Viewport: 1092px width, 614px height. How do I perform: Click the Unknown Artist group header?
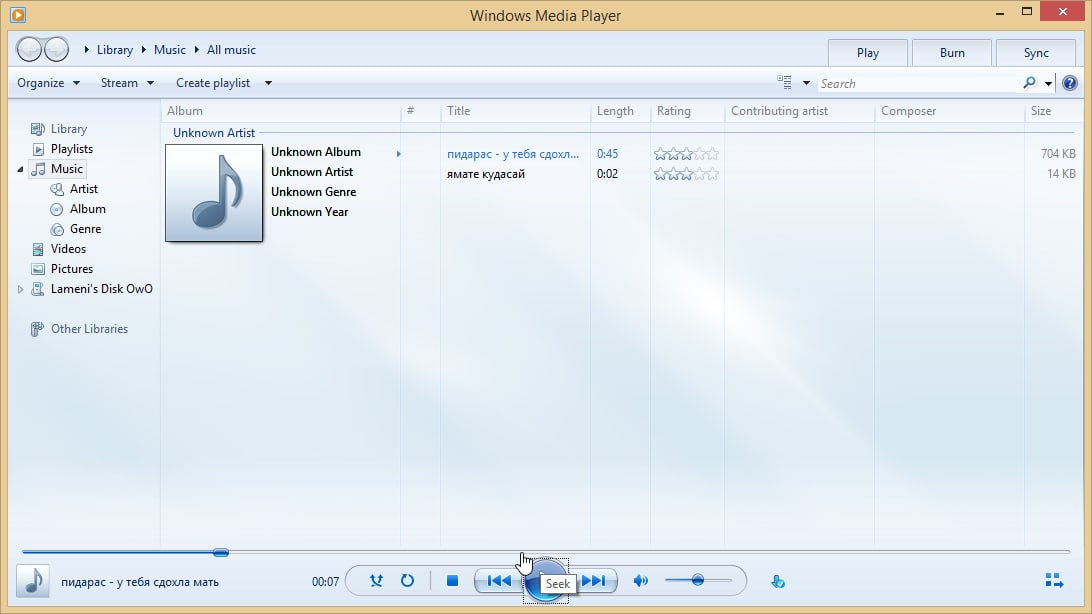[214, 133]
